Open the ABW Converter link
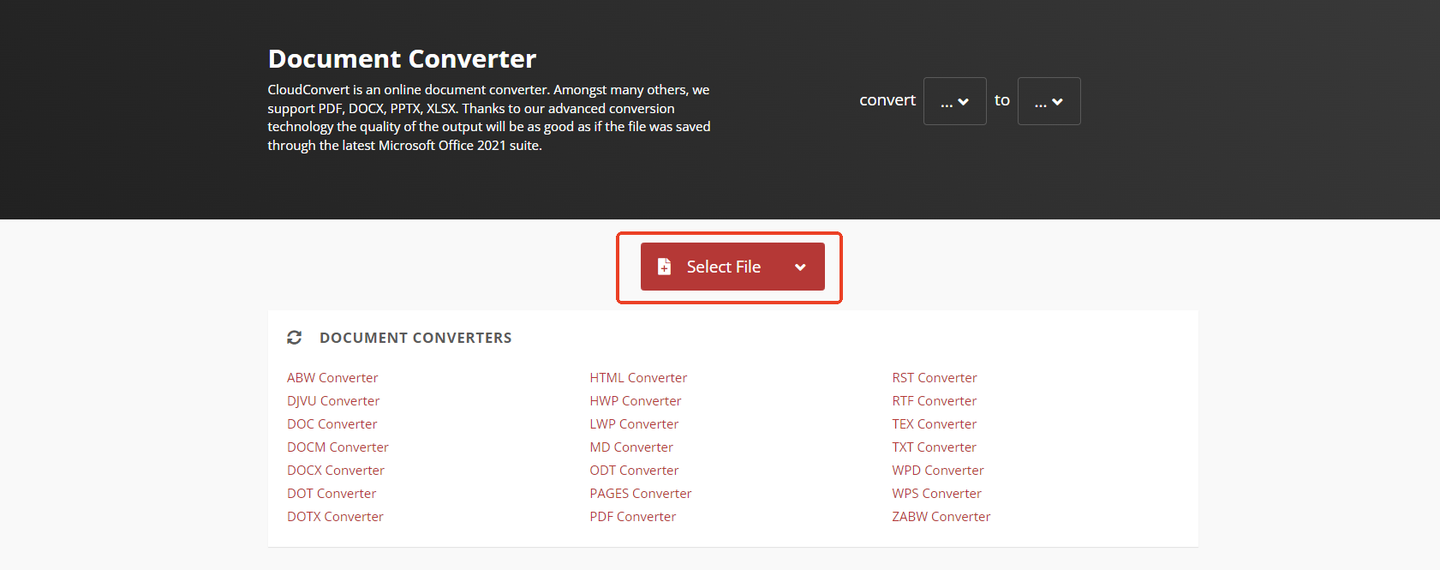The height and width of the screenshot is (570, 1440). [x=332, y=378]
